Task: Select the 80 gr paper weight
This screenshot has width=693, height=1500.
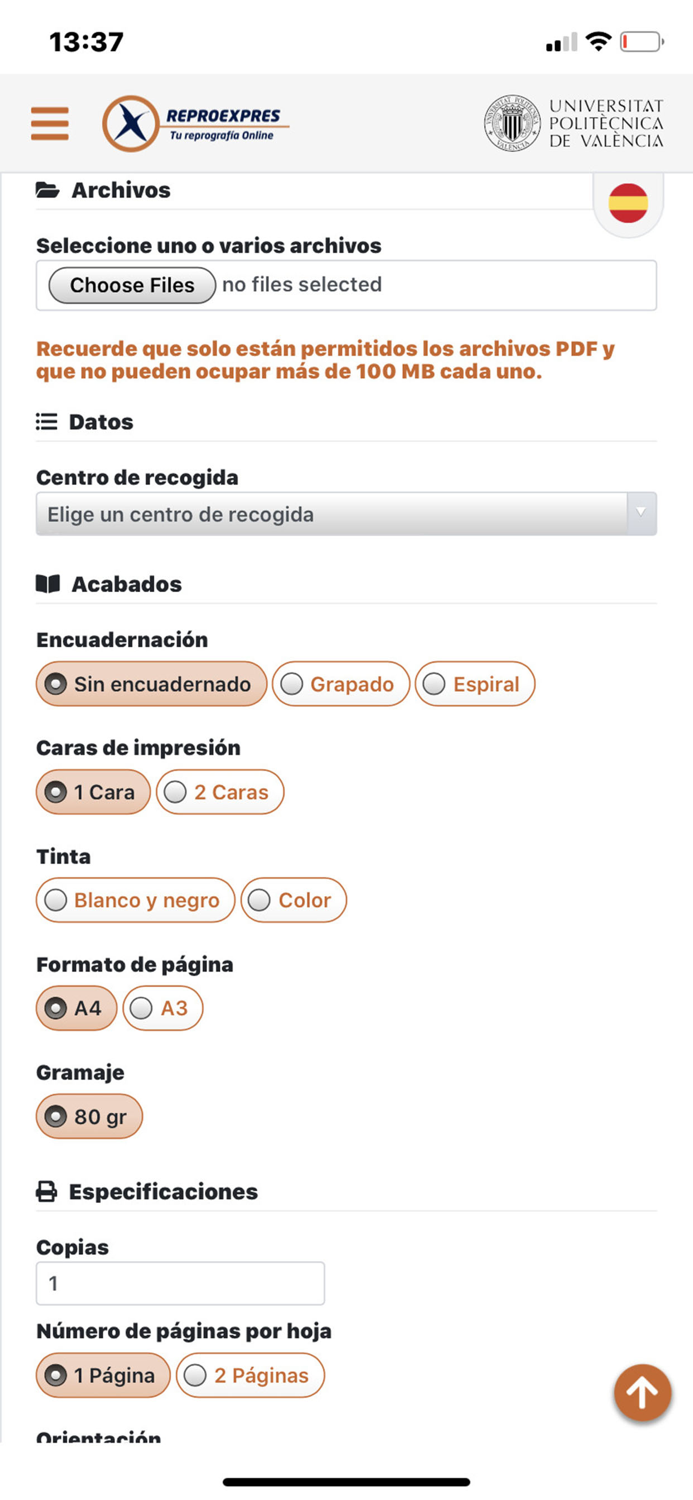Action: (x=89, y=1116)
